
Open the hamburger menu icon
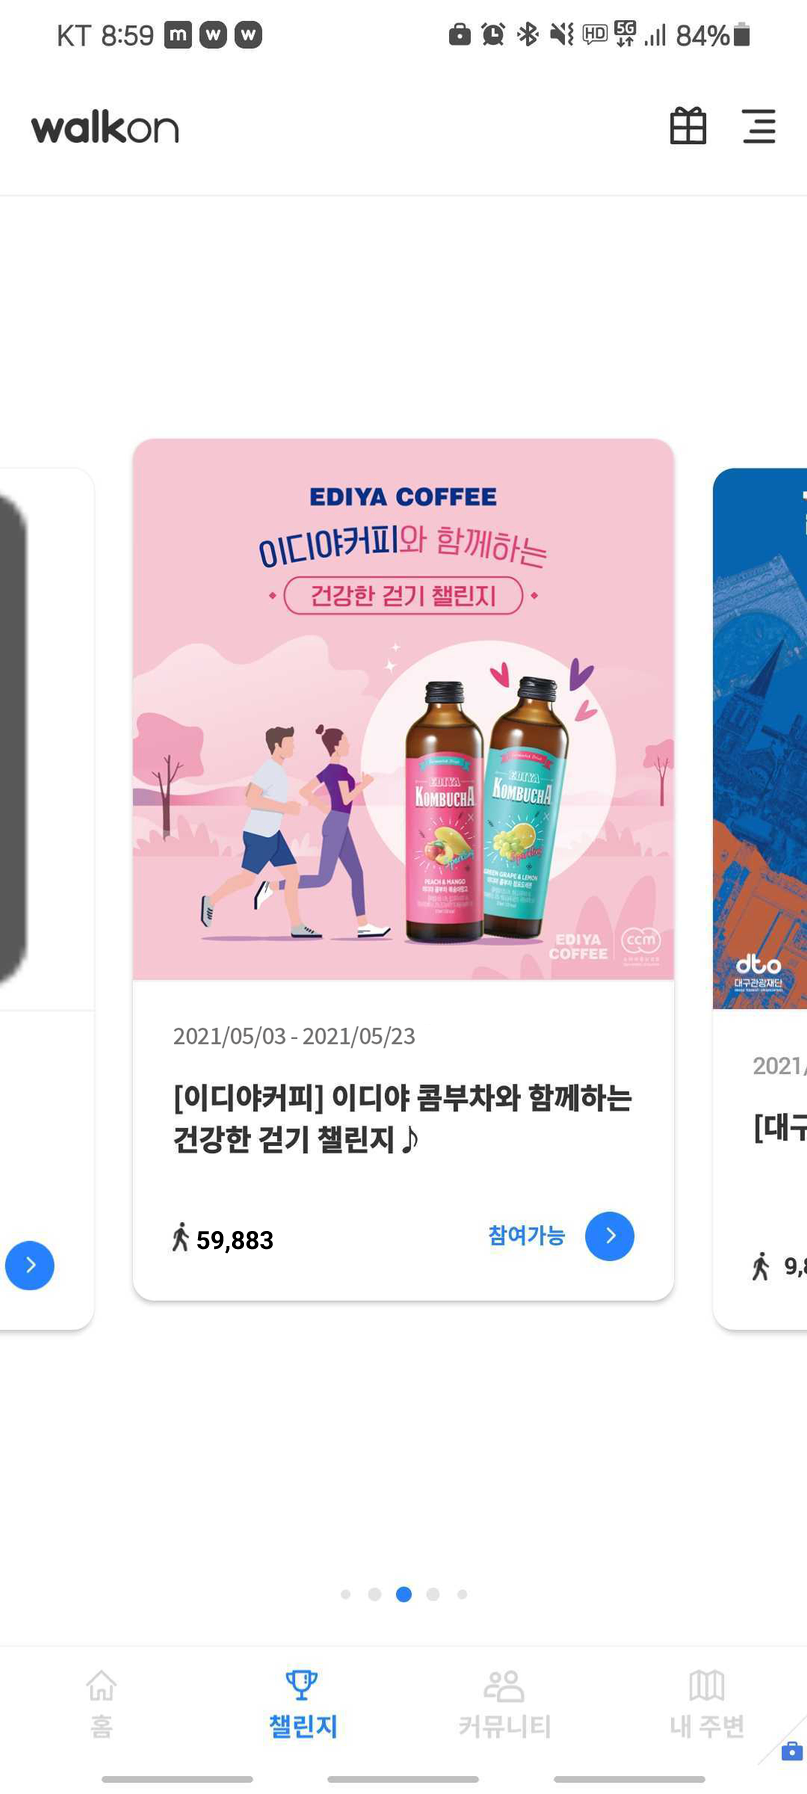coord(759,127)
